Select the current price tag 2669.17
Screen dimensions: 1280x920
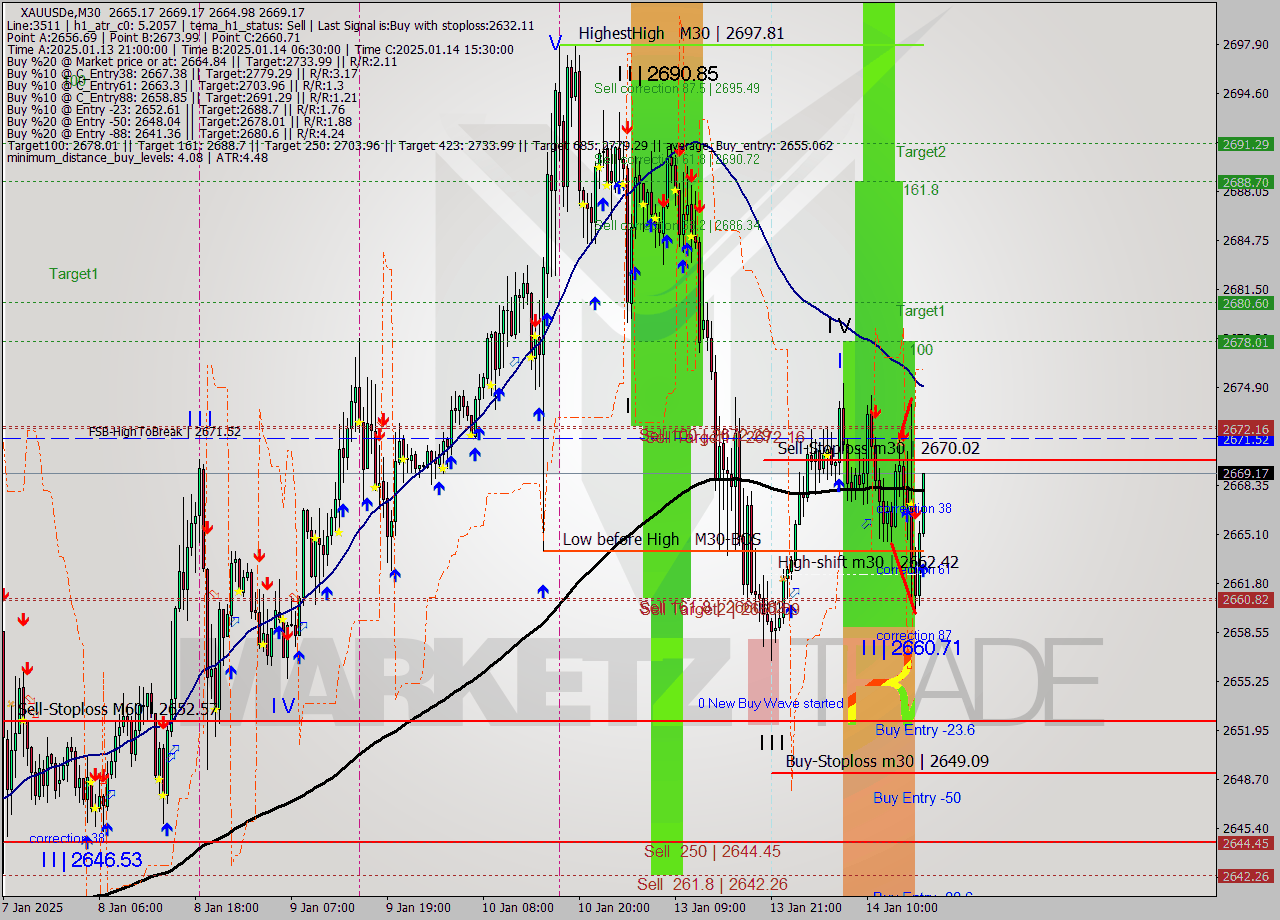1246,473
